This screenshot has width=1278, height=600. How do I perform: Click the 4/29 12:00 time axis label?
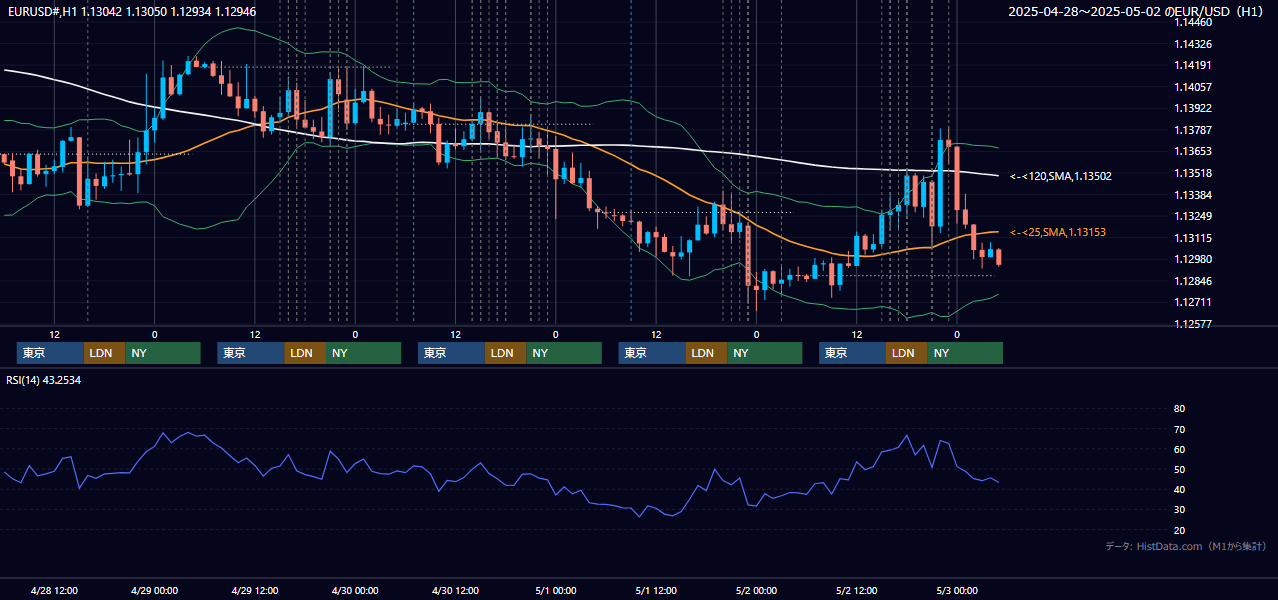[x=254, y=590]
